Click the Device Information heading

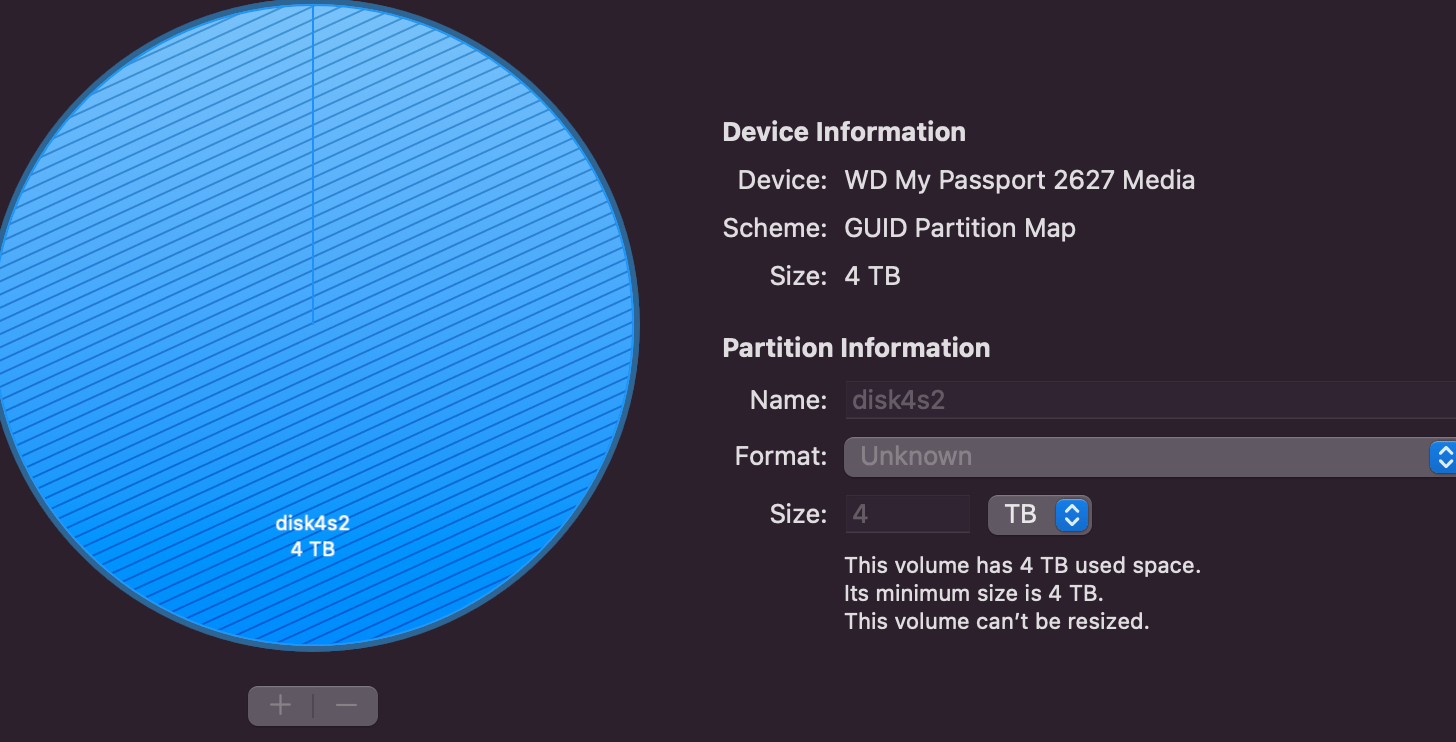coord(843,131)
